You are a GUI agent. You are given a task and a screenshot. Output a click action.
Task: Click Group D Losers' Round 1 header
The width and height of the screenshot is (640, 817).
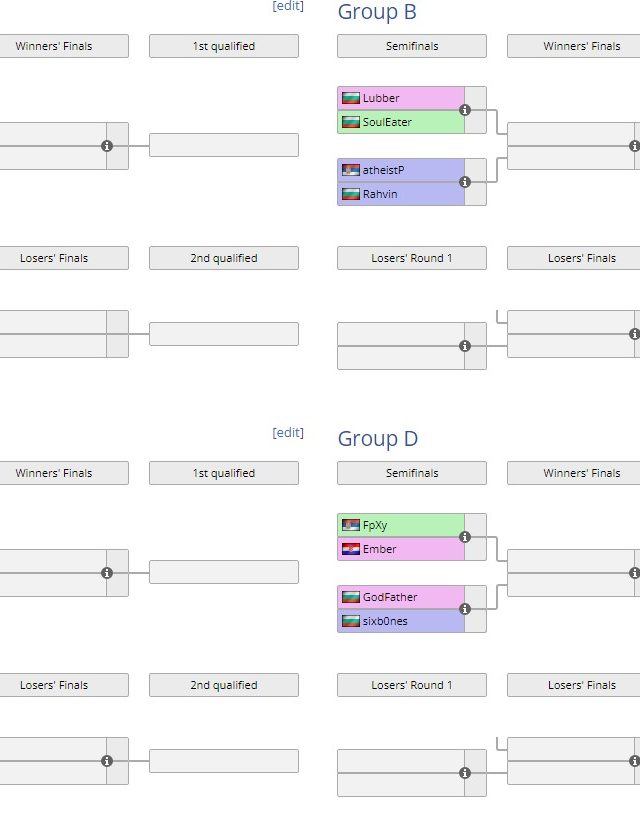tap(412, 685)
